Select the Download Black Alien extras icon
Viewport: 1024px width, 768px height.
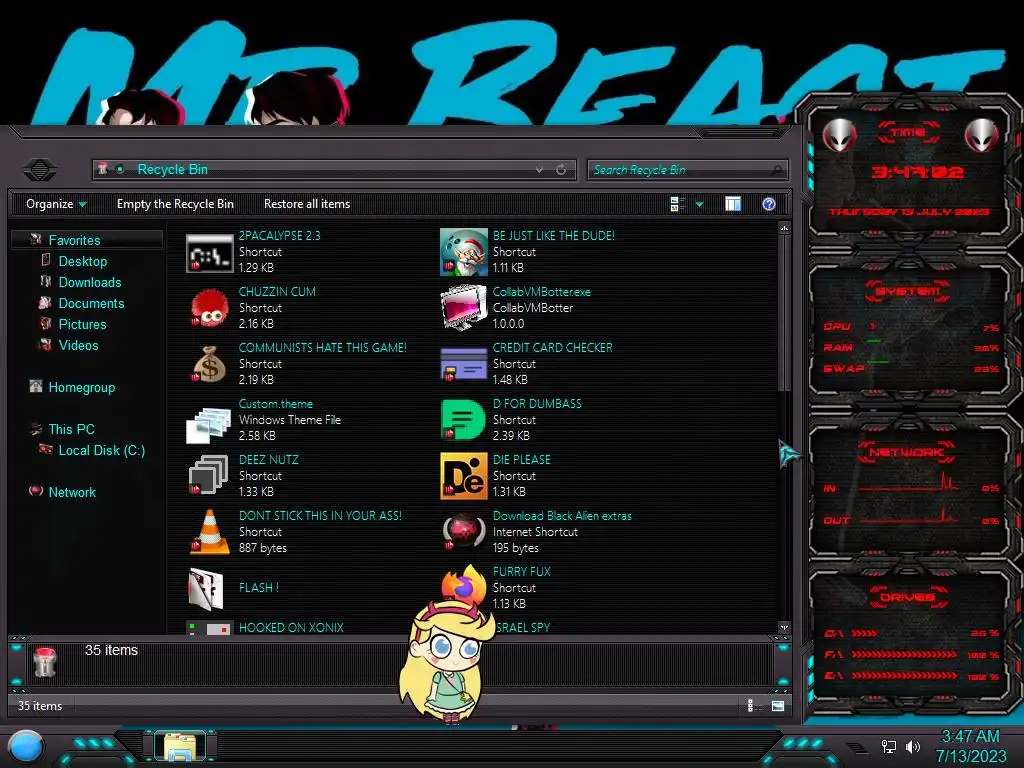tap(463, 531)
